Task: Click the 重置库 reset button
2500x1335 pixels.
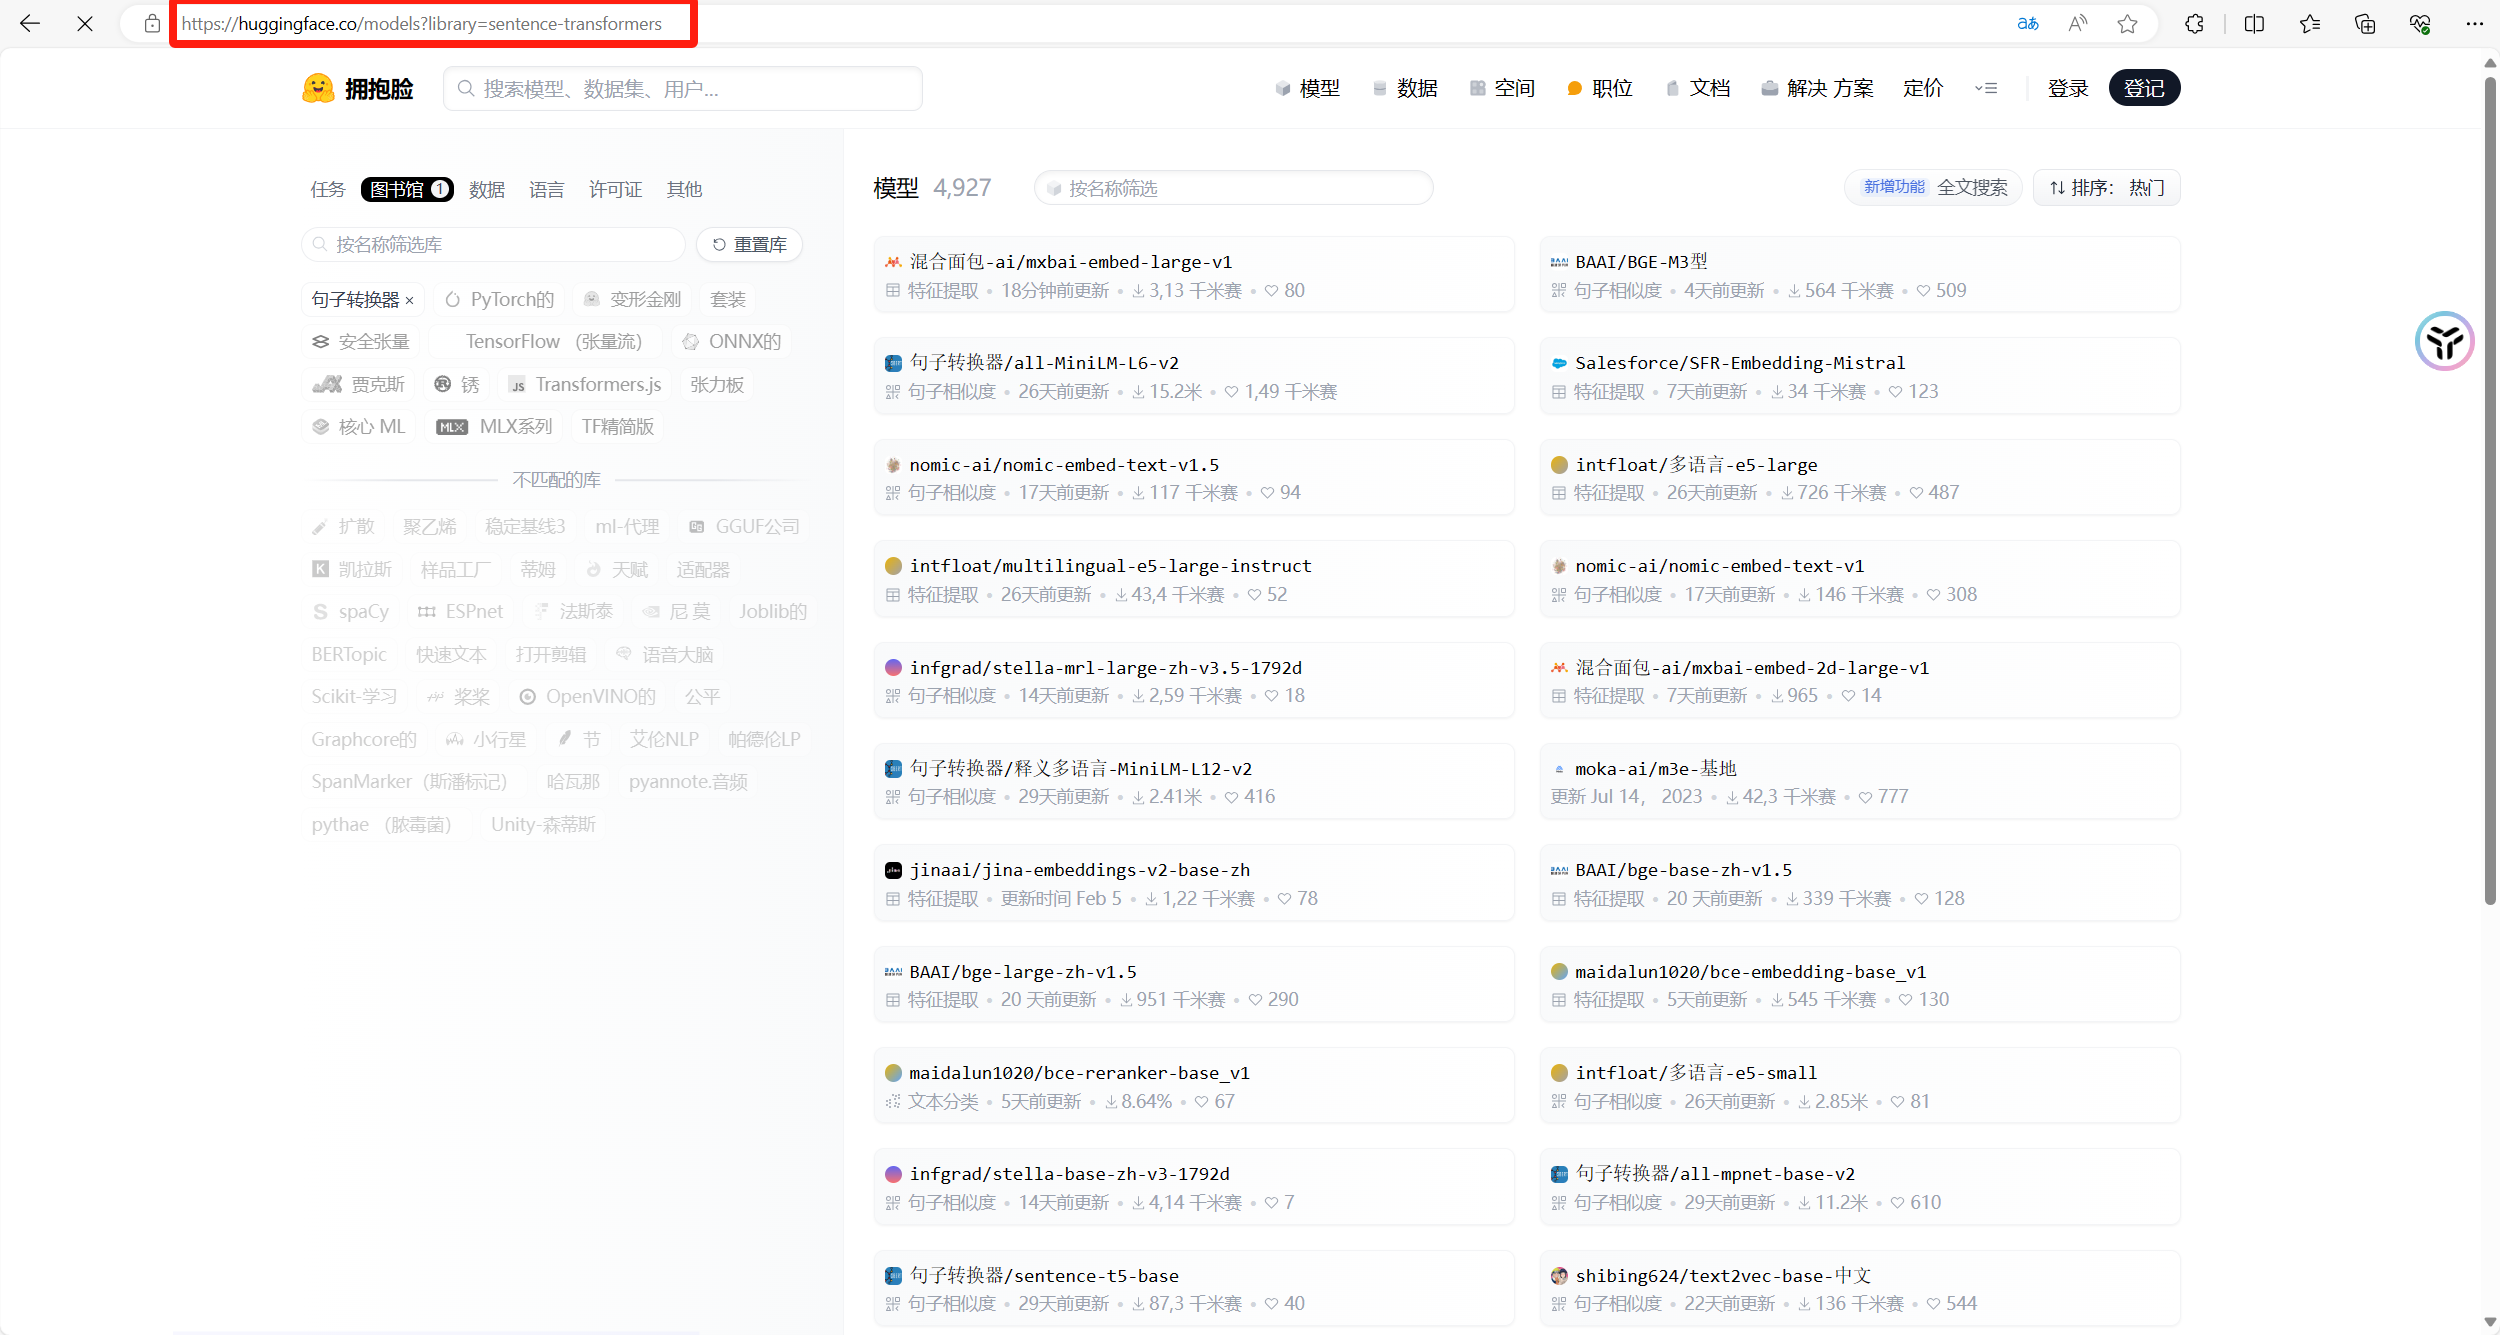Action: [x=750, y=245]
